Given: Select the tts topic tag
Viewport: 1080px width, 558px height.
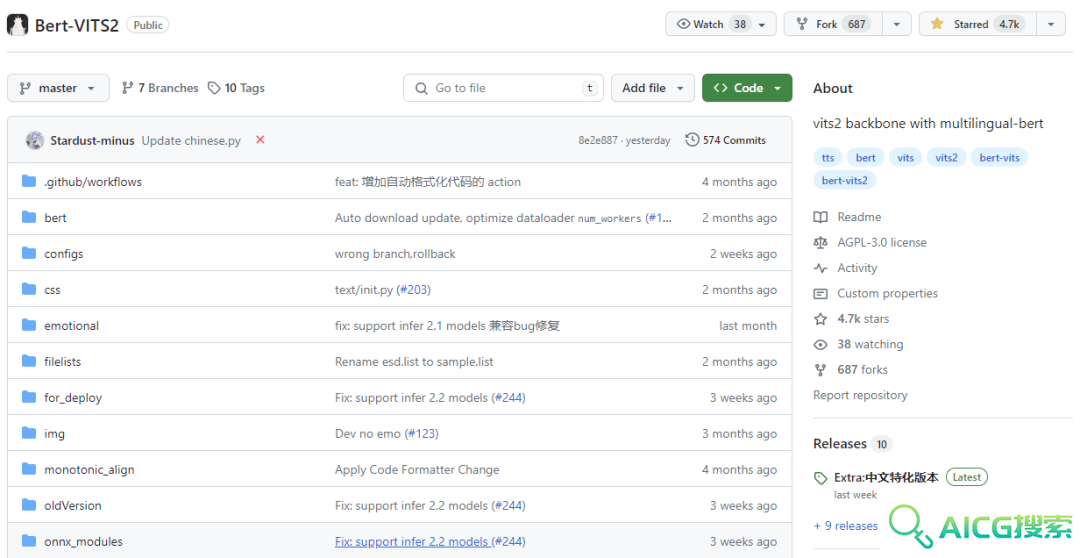Looking at the screenshot, I should coord(827,158).
